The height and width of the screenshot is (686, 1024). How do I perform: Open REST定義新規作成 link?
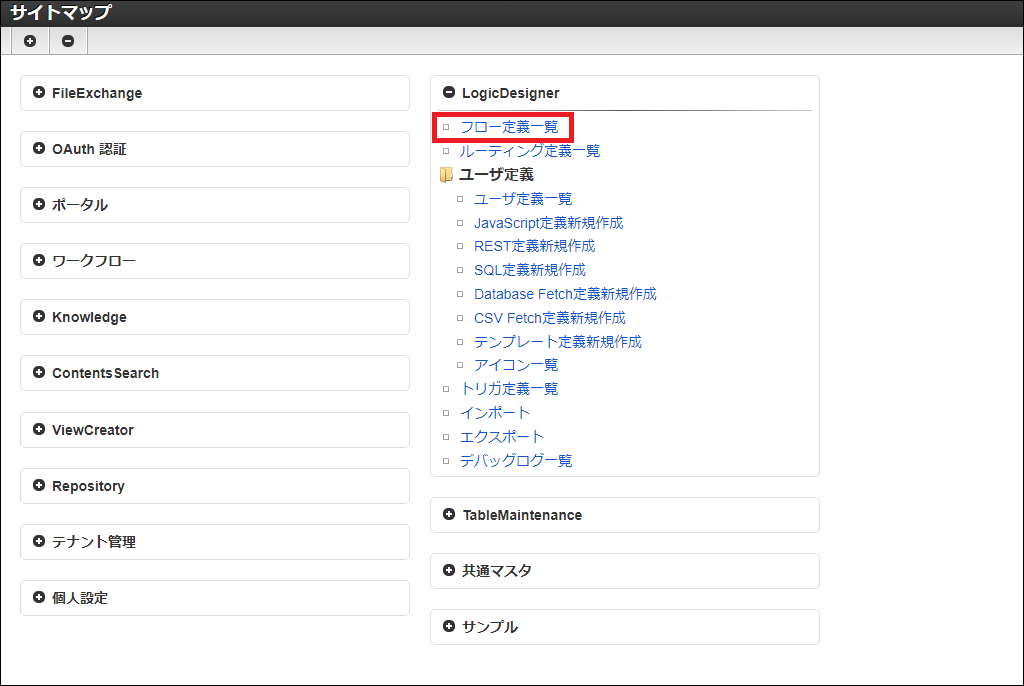(534, 246)
